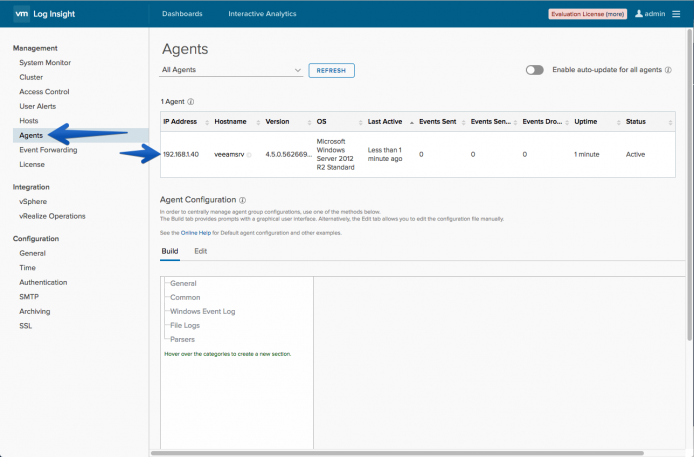694x457 pixels.
Task: Sort by IP Address column arrows
Action: [207, 122]
